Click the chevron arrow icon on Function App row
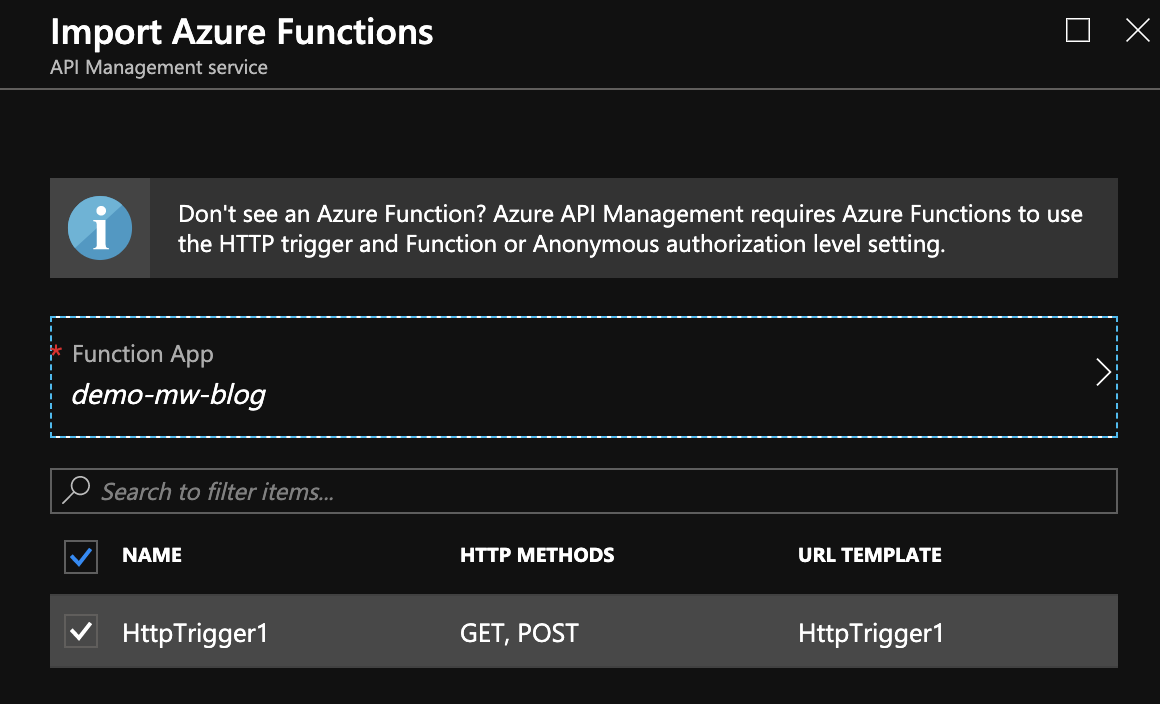 coord(1103,372)
